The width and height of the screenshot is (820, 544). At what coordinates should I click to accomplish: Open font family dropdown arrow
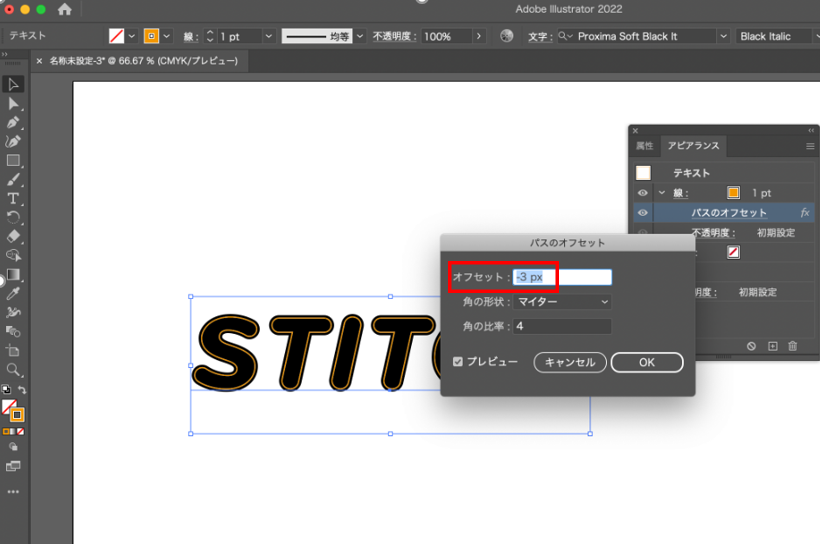click(x=723, y=36)
